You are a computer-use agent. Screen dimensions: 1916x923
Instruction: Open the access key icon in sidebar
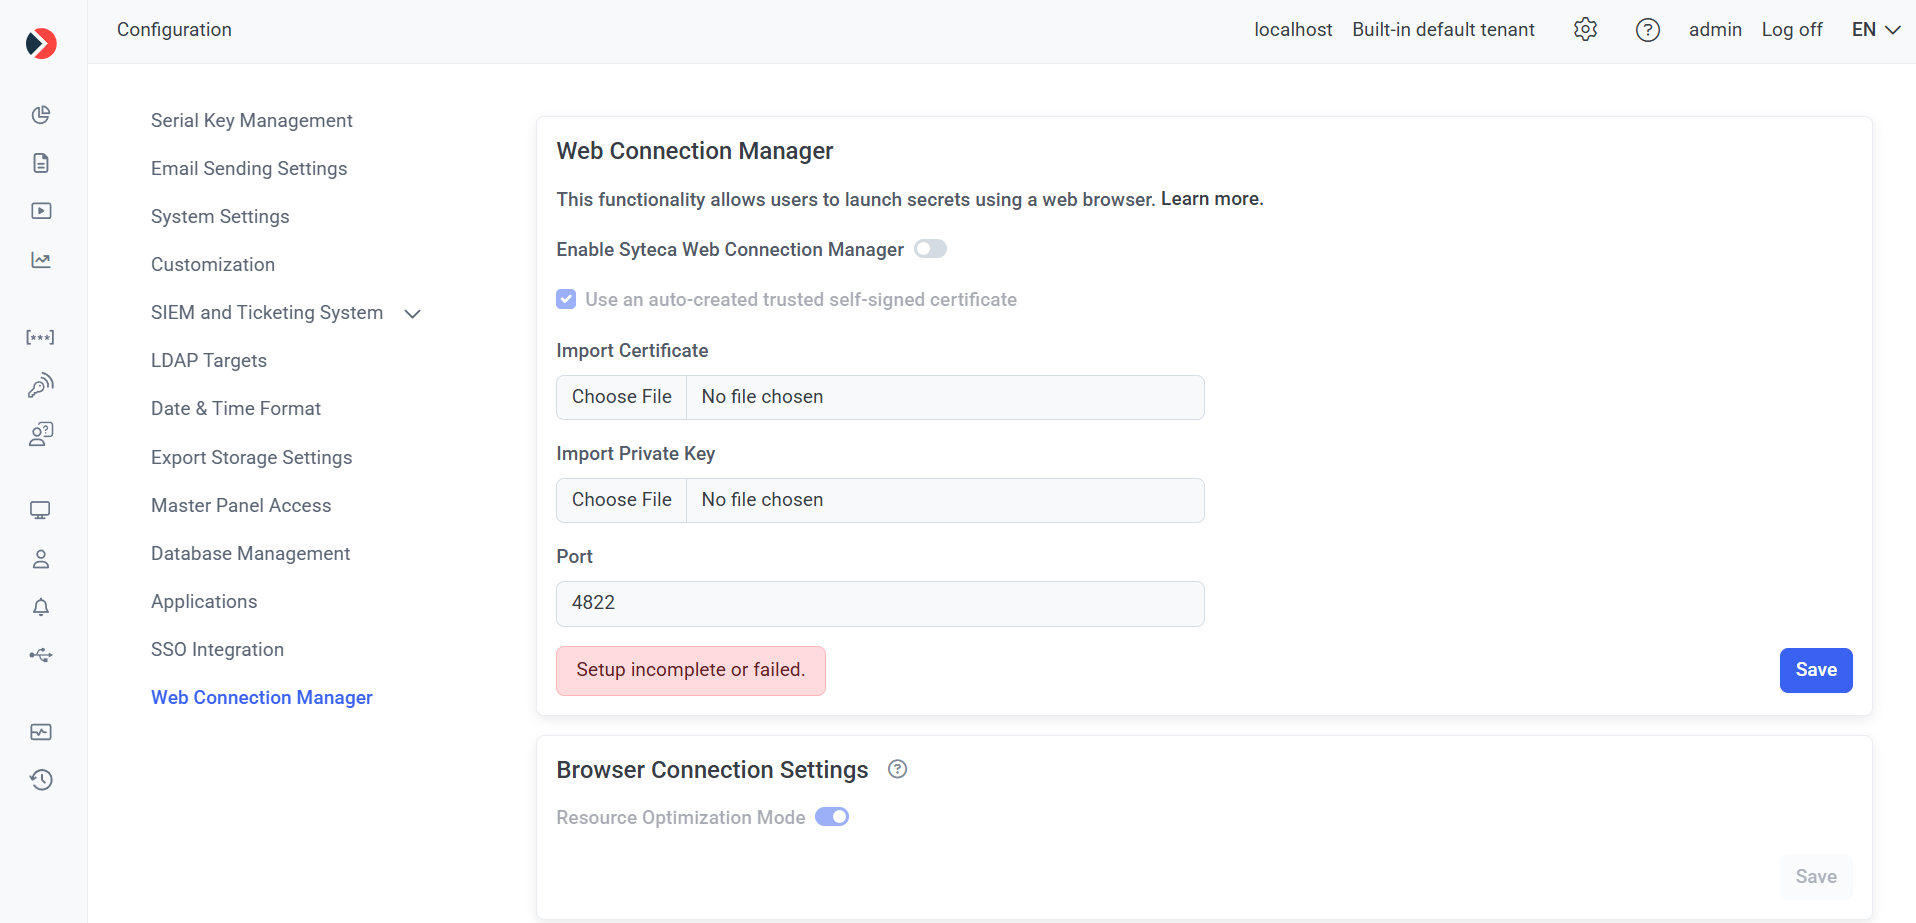(x=40, y=385)
